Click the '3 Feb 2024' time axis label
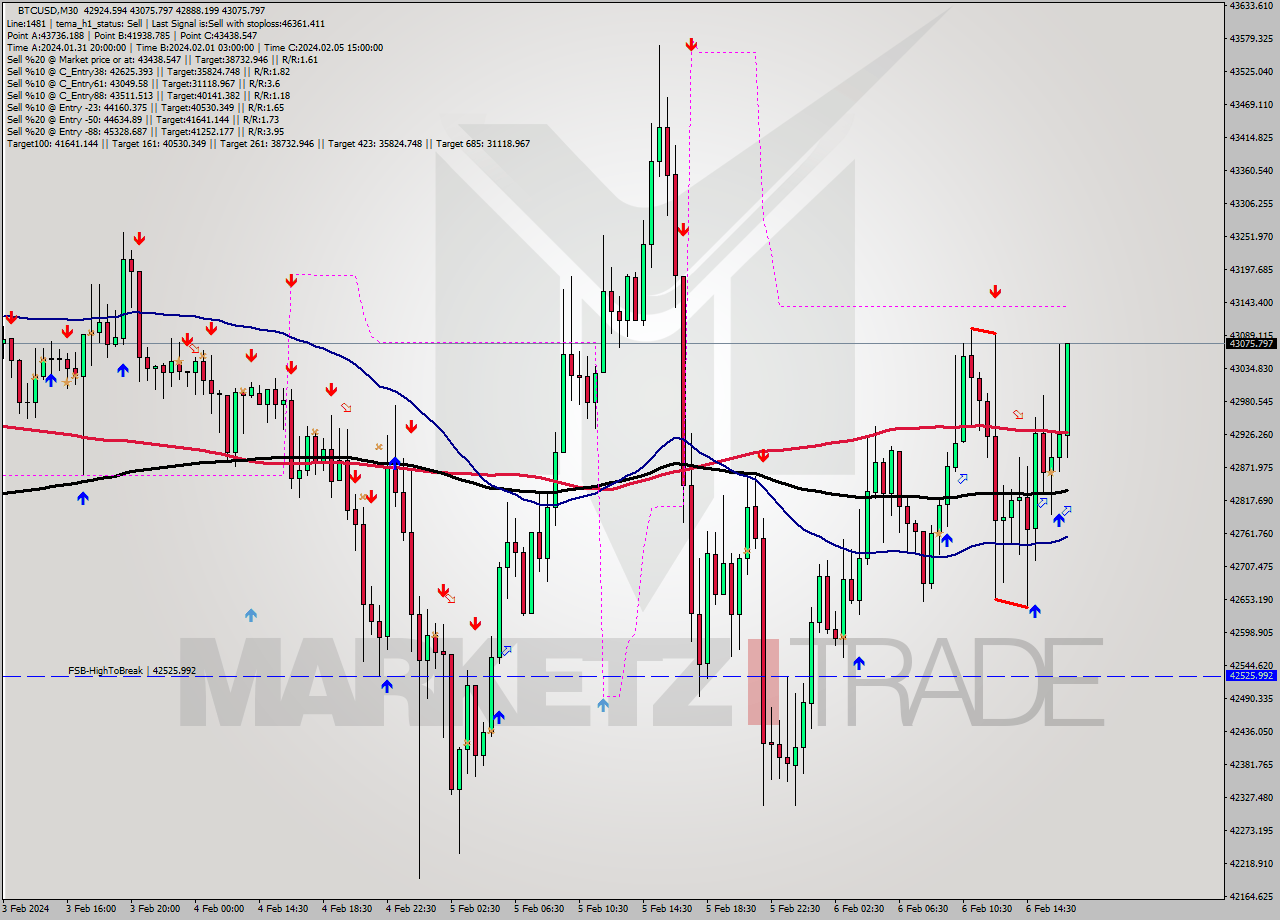 click(x=24, y=909)
